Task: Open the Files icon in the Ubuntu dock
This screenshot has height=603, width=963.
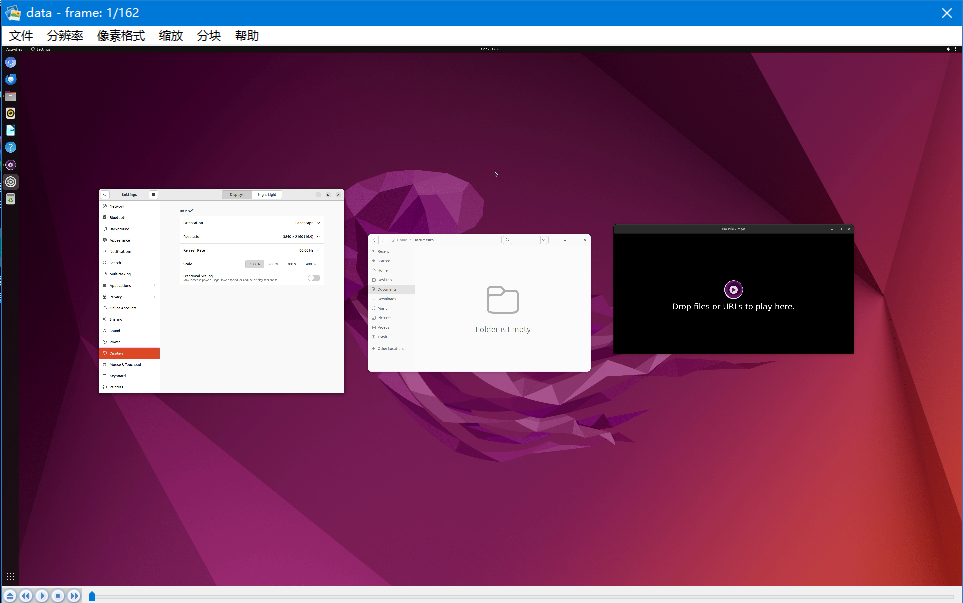Action: click(x=10, y=96)
